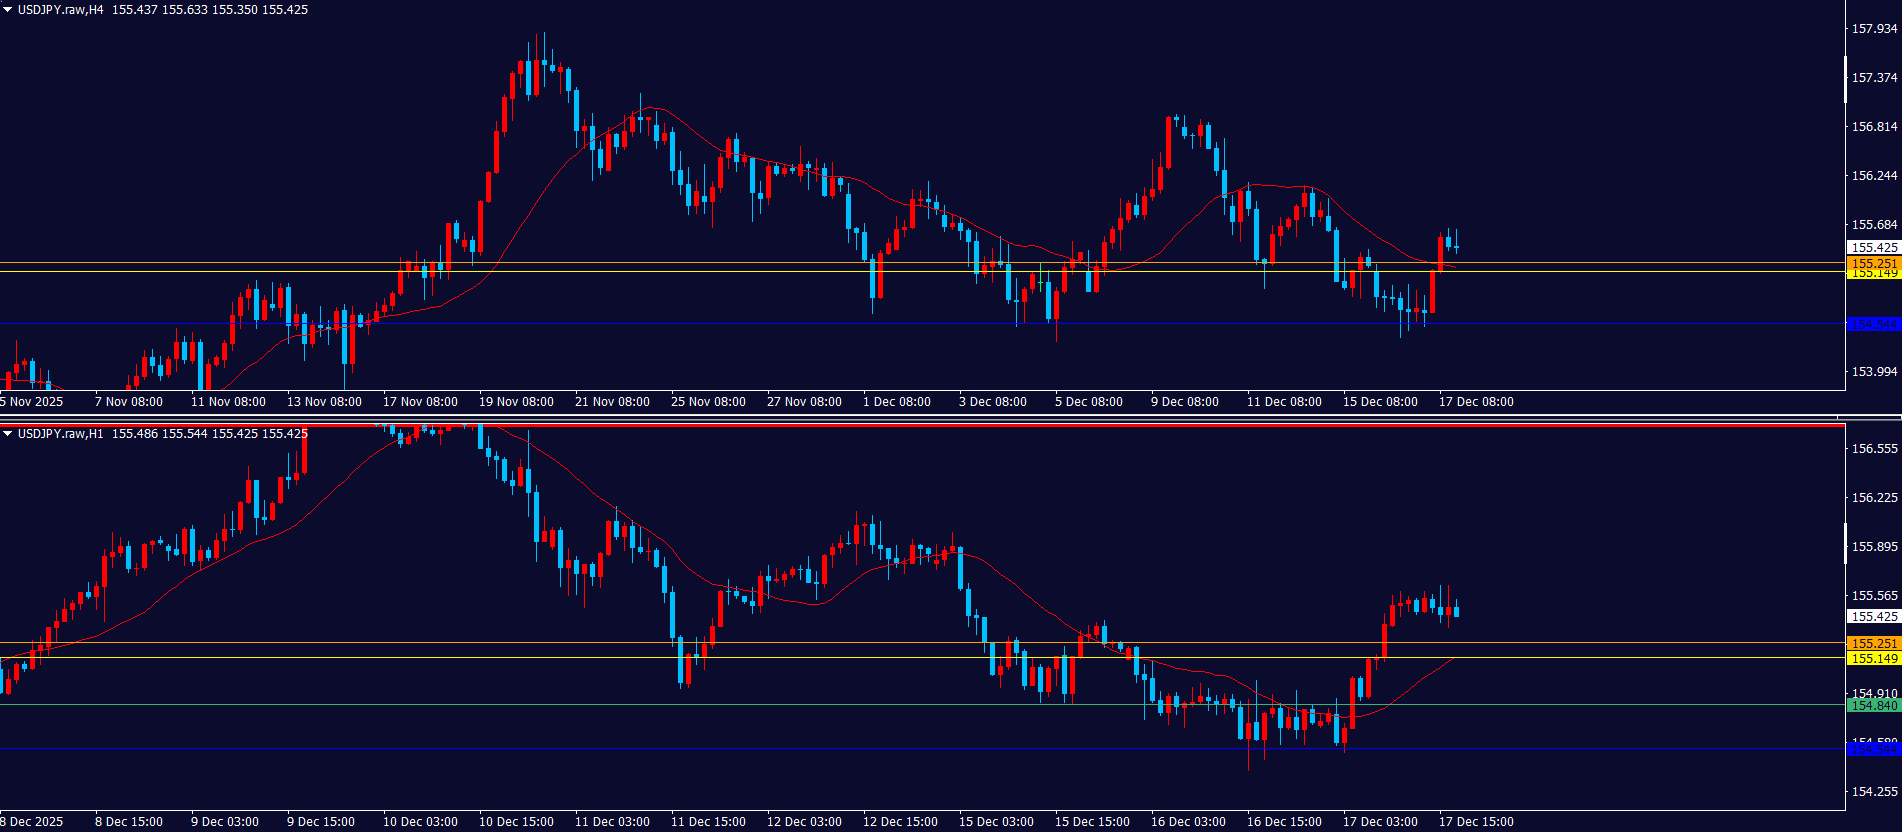Viewport: 1902px width, 832px height.
Task: Click the 19 Nov 08:00 time label
Action: (516, 402)
